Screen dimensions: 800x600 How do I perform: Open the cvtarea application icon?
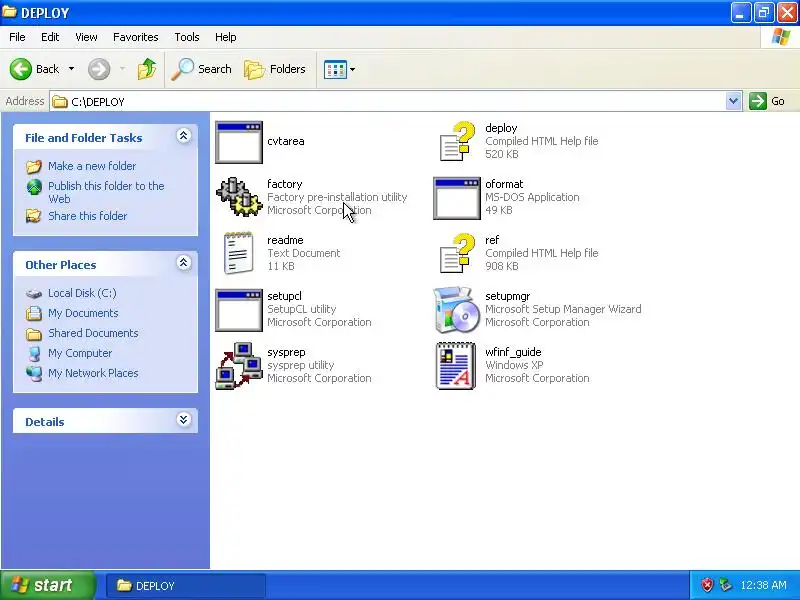point(239,142)
